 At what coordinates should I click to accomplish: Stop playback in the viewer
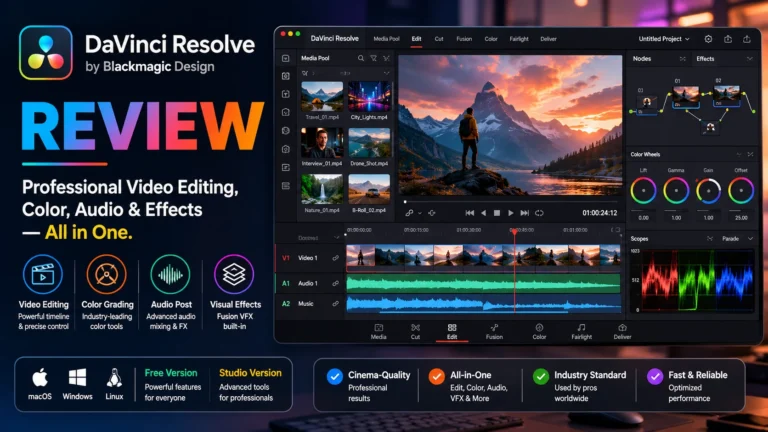click(497, 213)
